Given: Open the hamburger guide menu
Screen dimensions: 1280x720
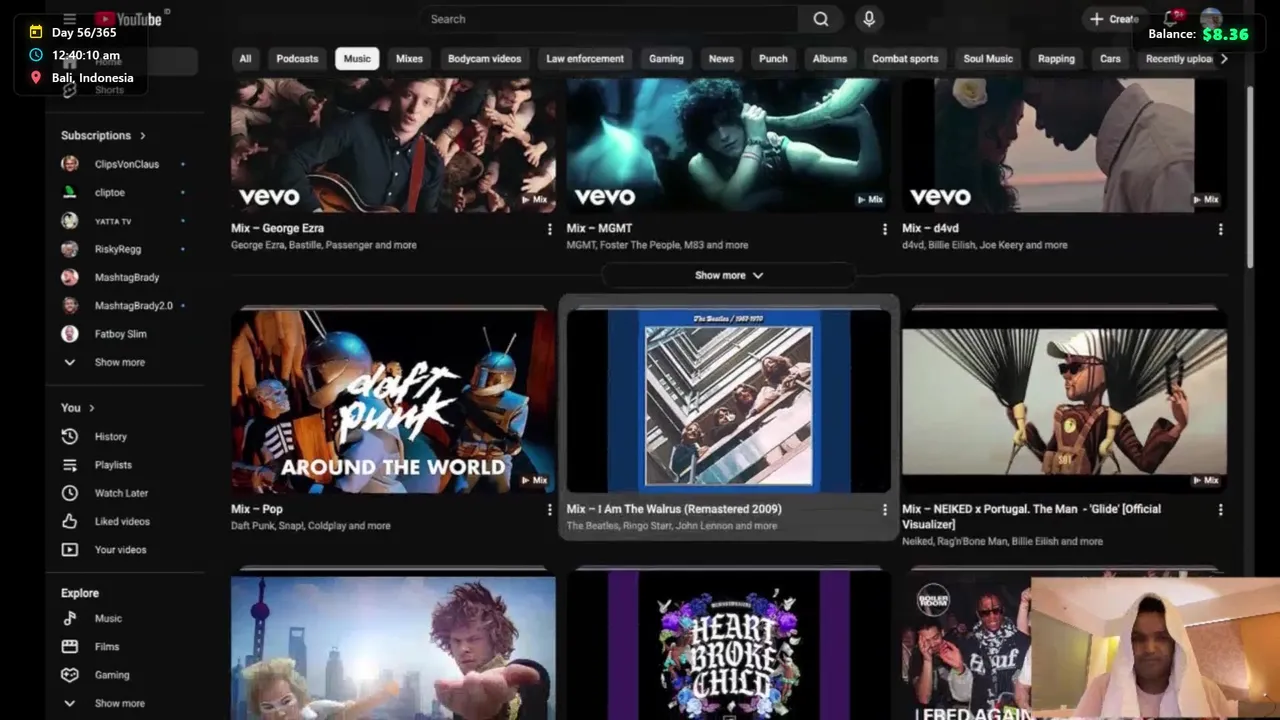Looking at the screenshot, I should pos(70,19).
